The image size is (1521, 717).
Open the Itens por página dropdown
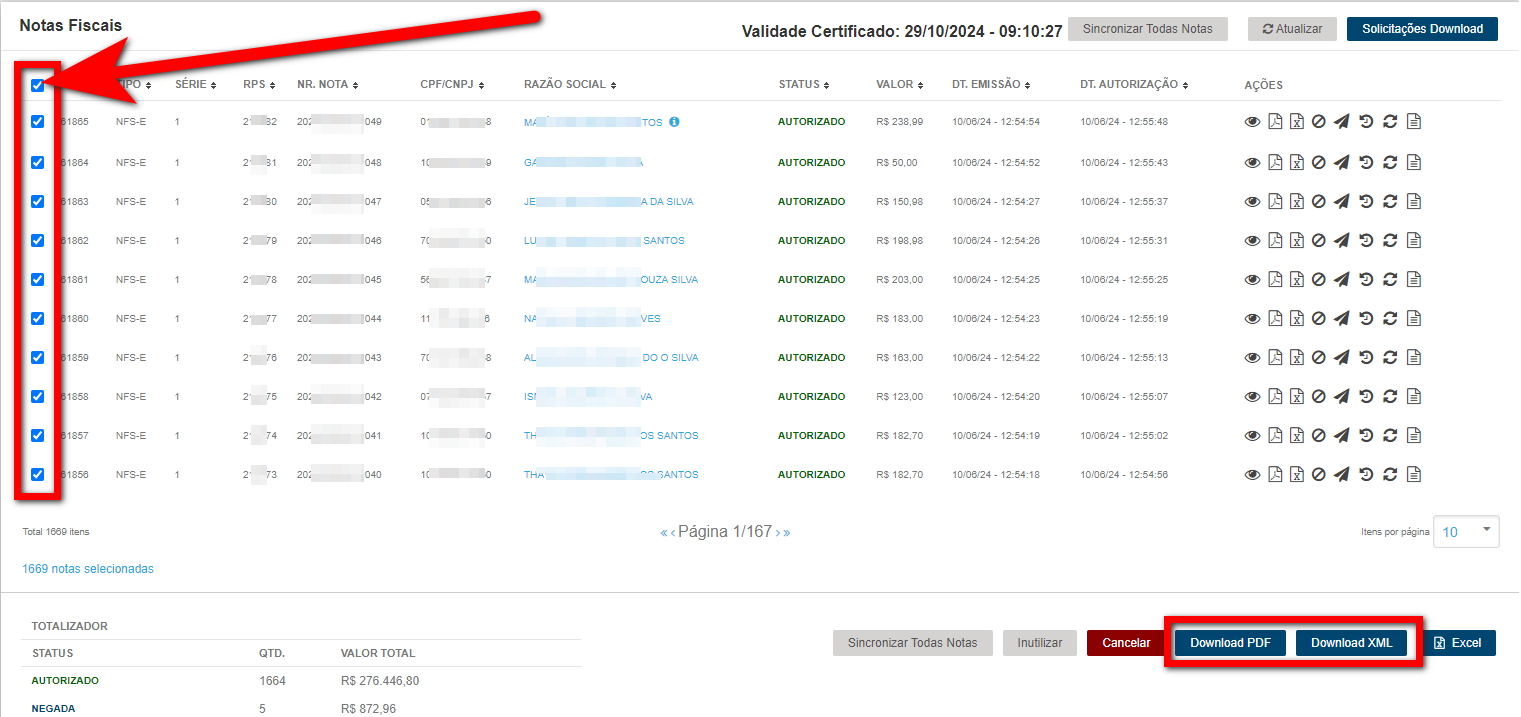pos(1466,531)
